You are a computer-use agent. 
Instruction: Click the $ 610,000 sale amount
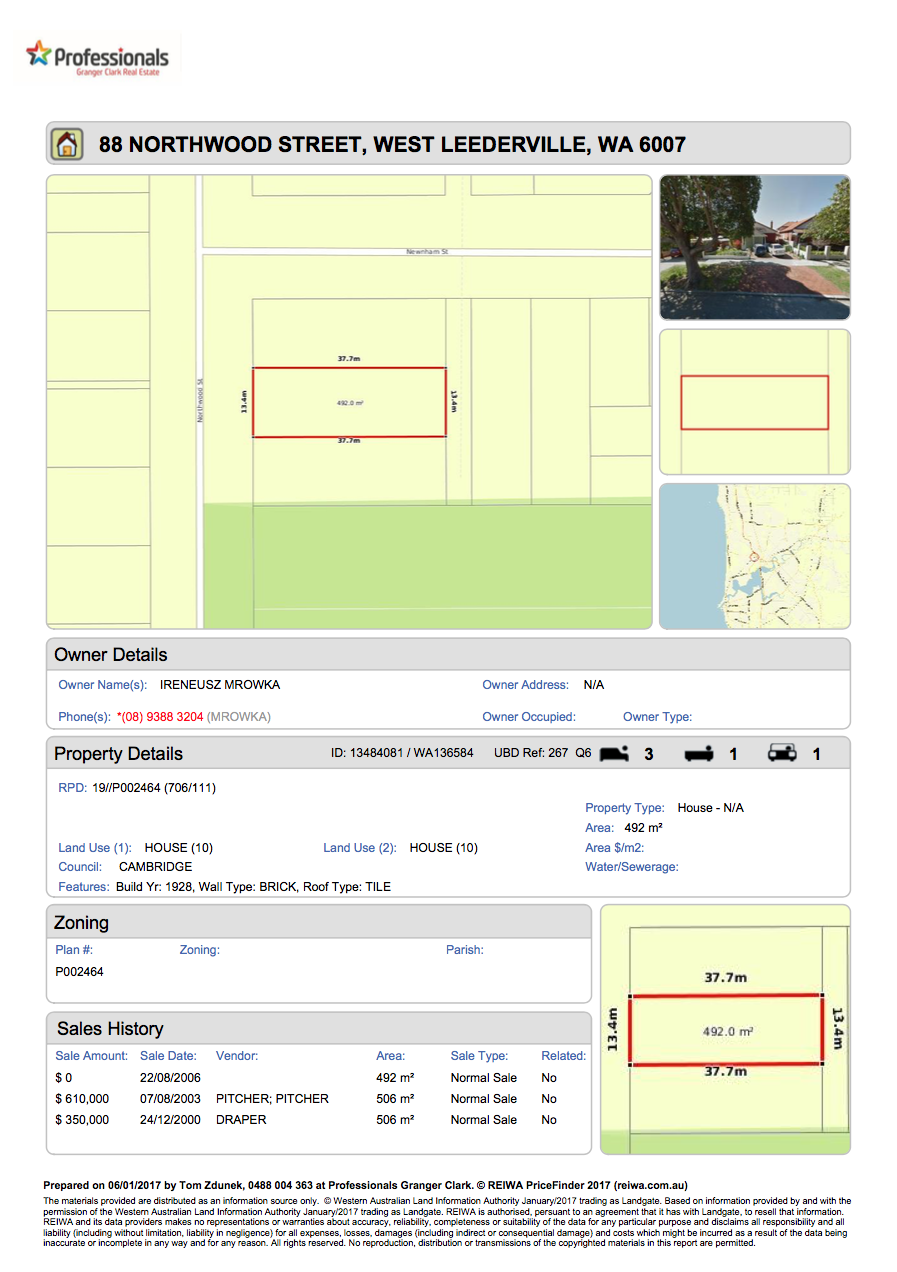pos(82,1099)
